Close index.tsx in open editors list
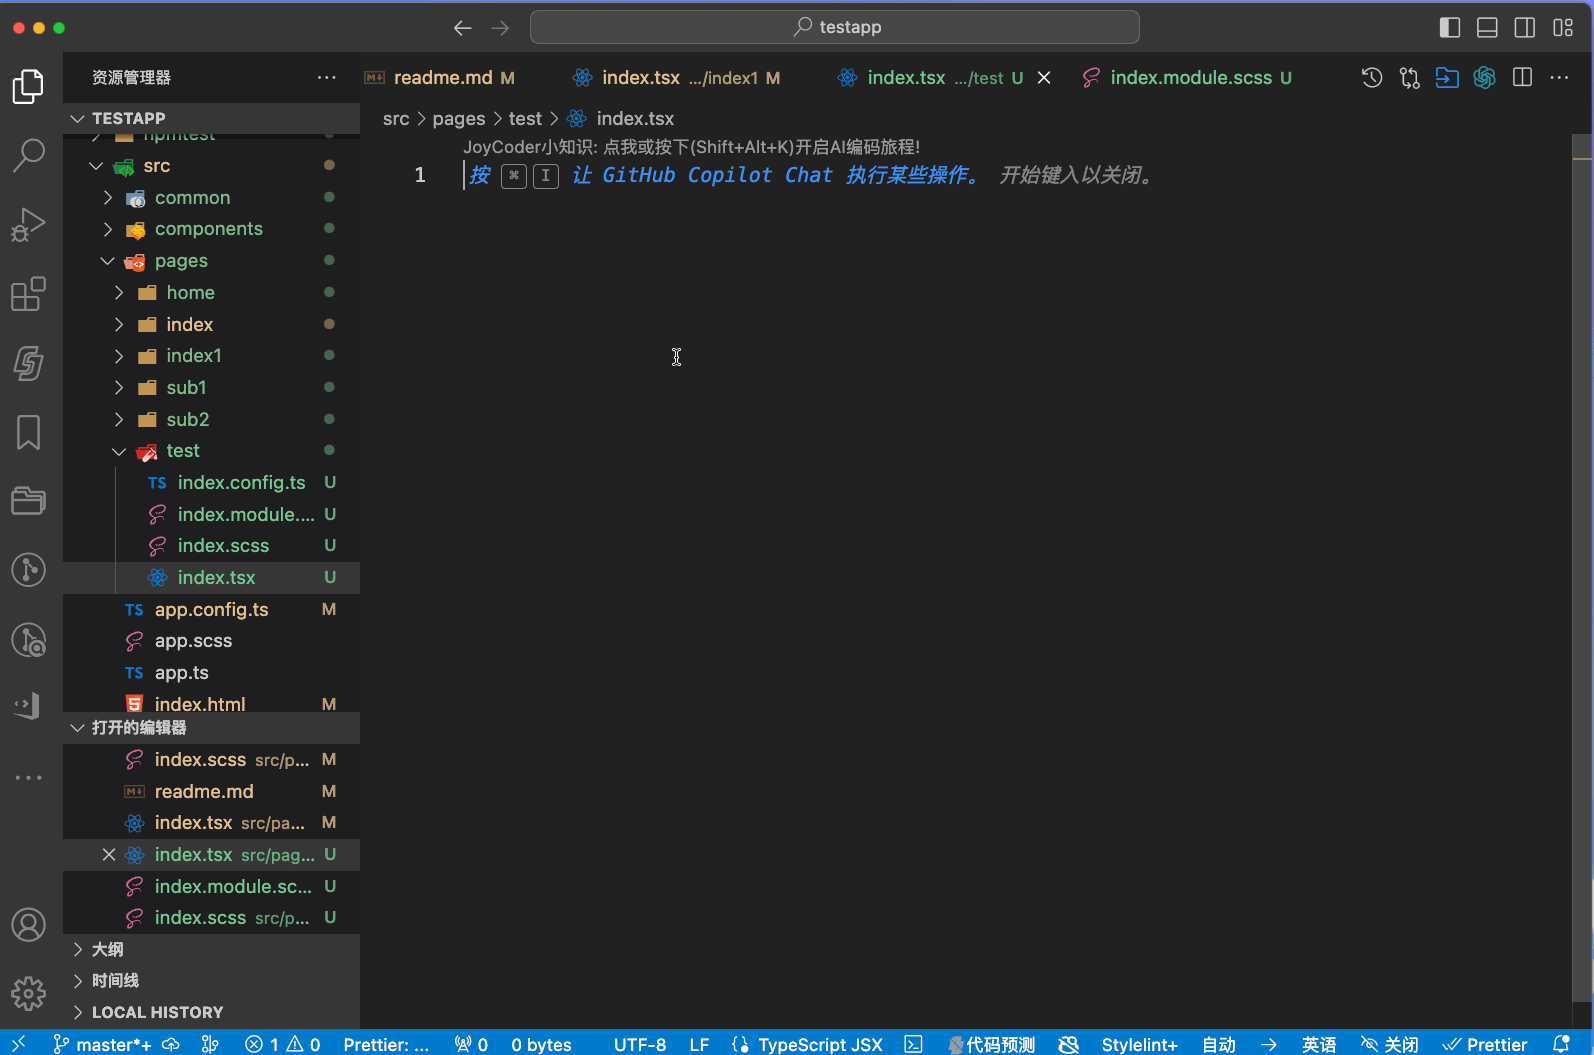 tap(108, 855)
